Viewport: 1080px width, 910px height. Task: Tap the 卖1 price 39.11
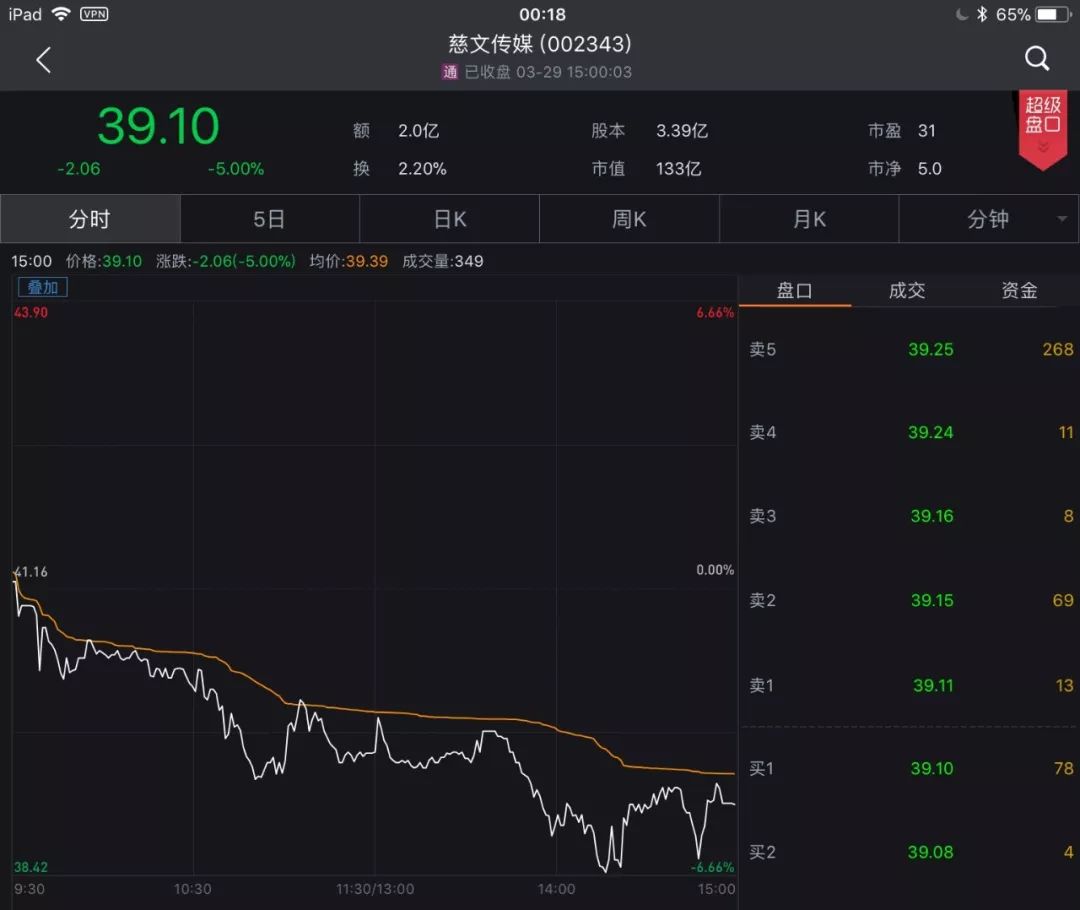[933, 685]
